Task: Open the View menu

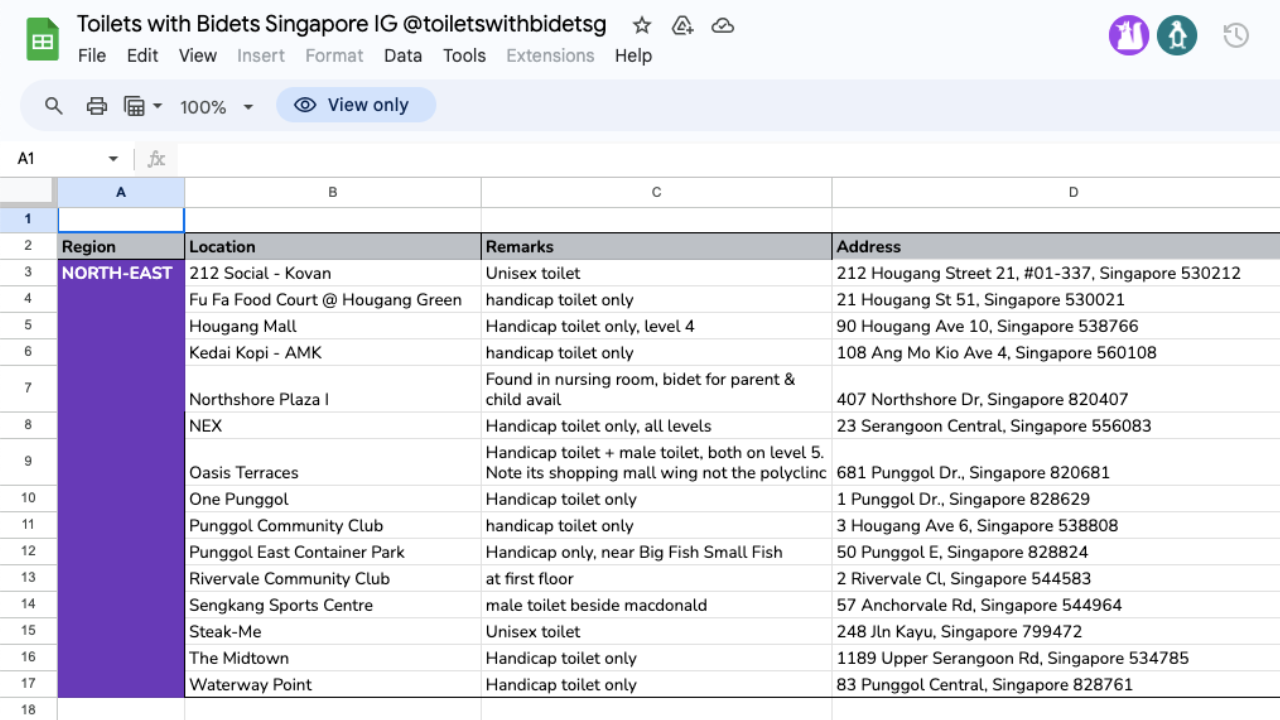Action: click(x=197, y=56)
